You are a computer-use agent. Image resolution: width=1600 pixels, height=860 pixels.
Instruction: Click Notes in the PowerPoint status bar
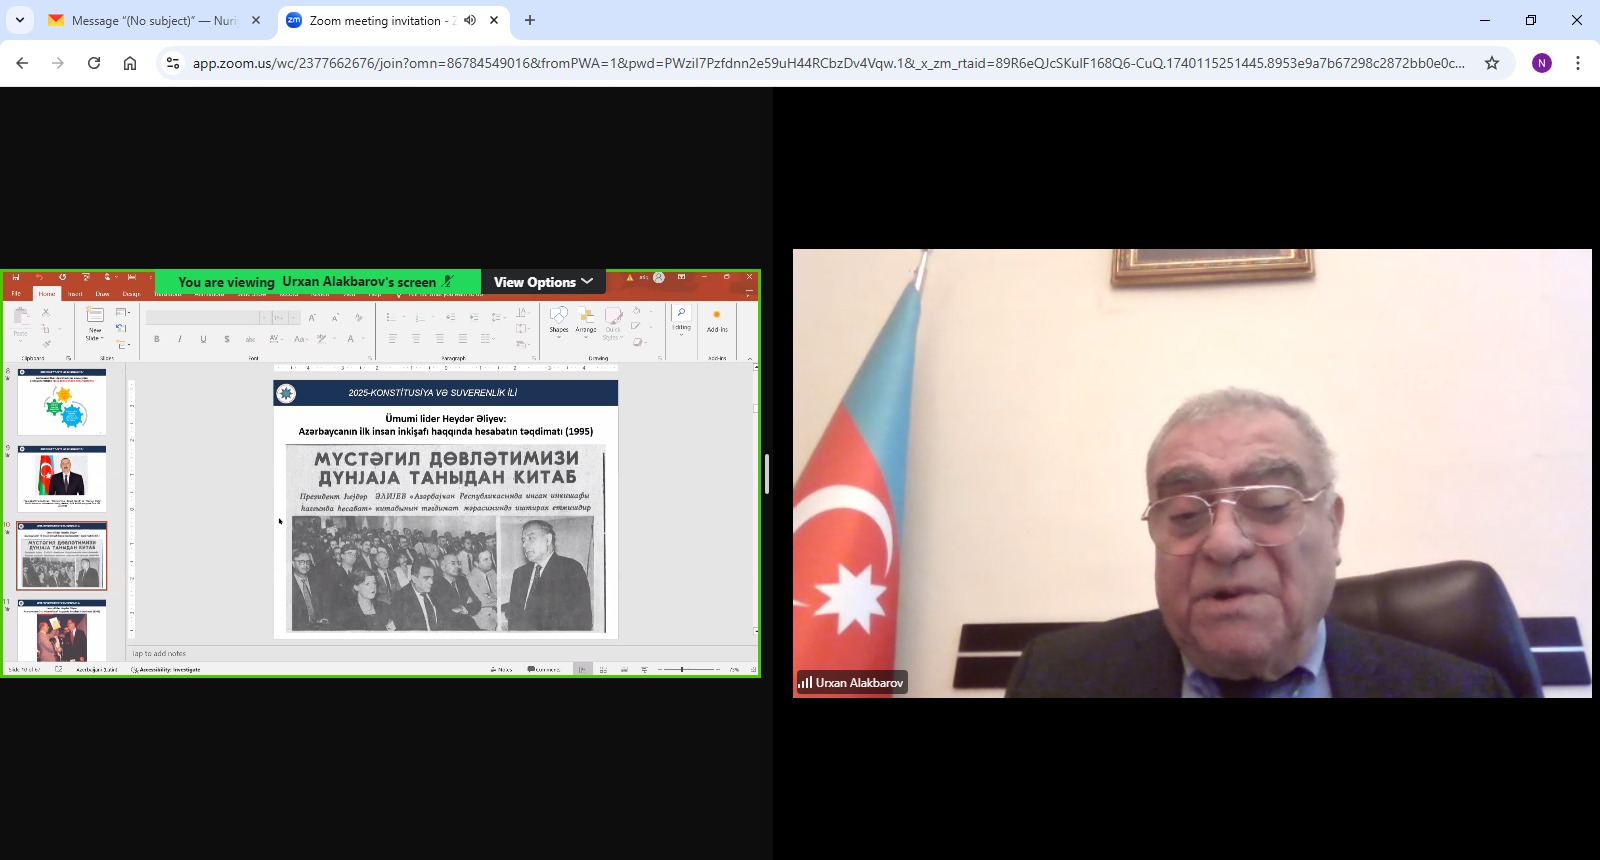[502, 669]
